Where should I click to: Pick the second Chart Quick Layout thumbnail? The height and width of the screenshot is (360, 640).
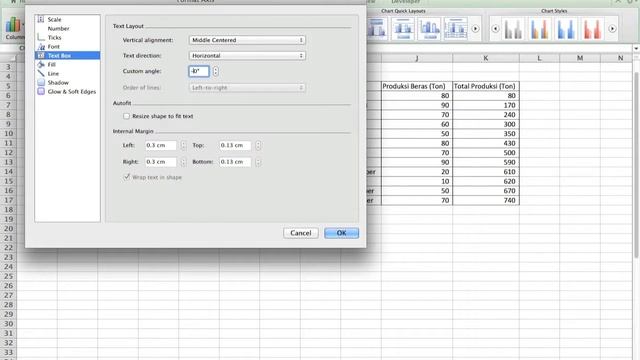403,29
